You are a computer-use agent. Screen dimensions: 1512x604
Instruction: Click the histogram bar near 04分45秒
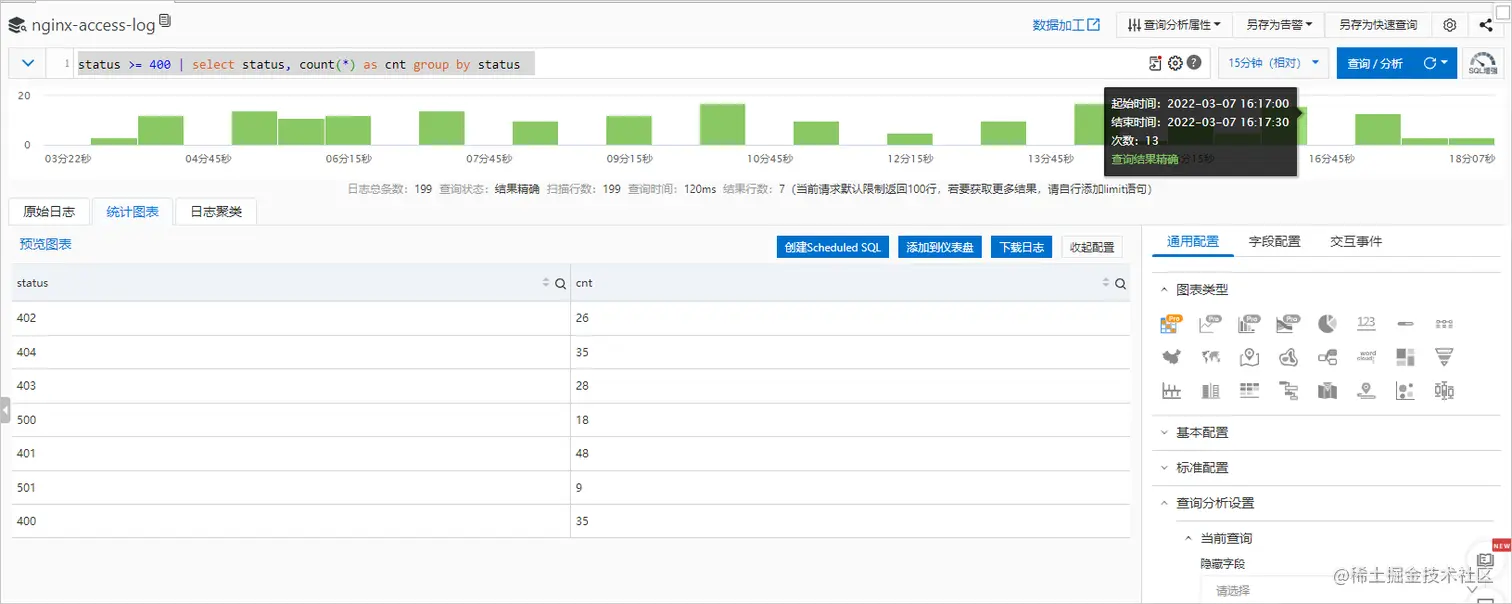[254, 128]
